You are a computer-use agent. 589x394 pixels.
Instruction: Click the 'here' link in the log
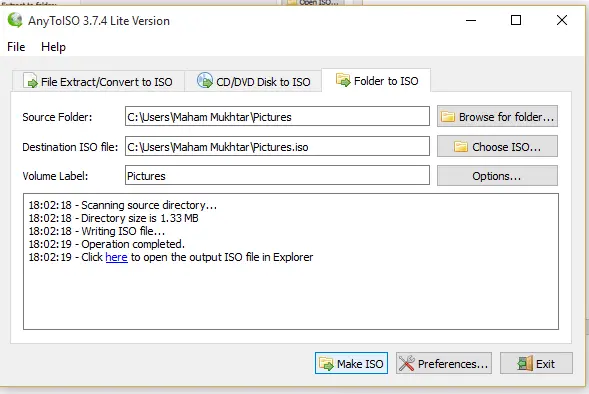coord(116,257)
